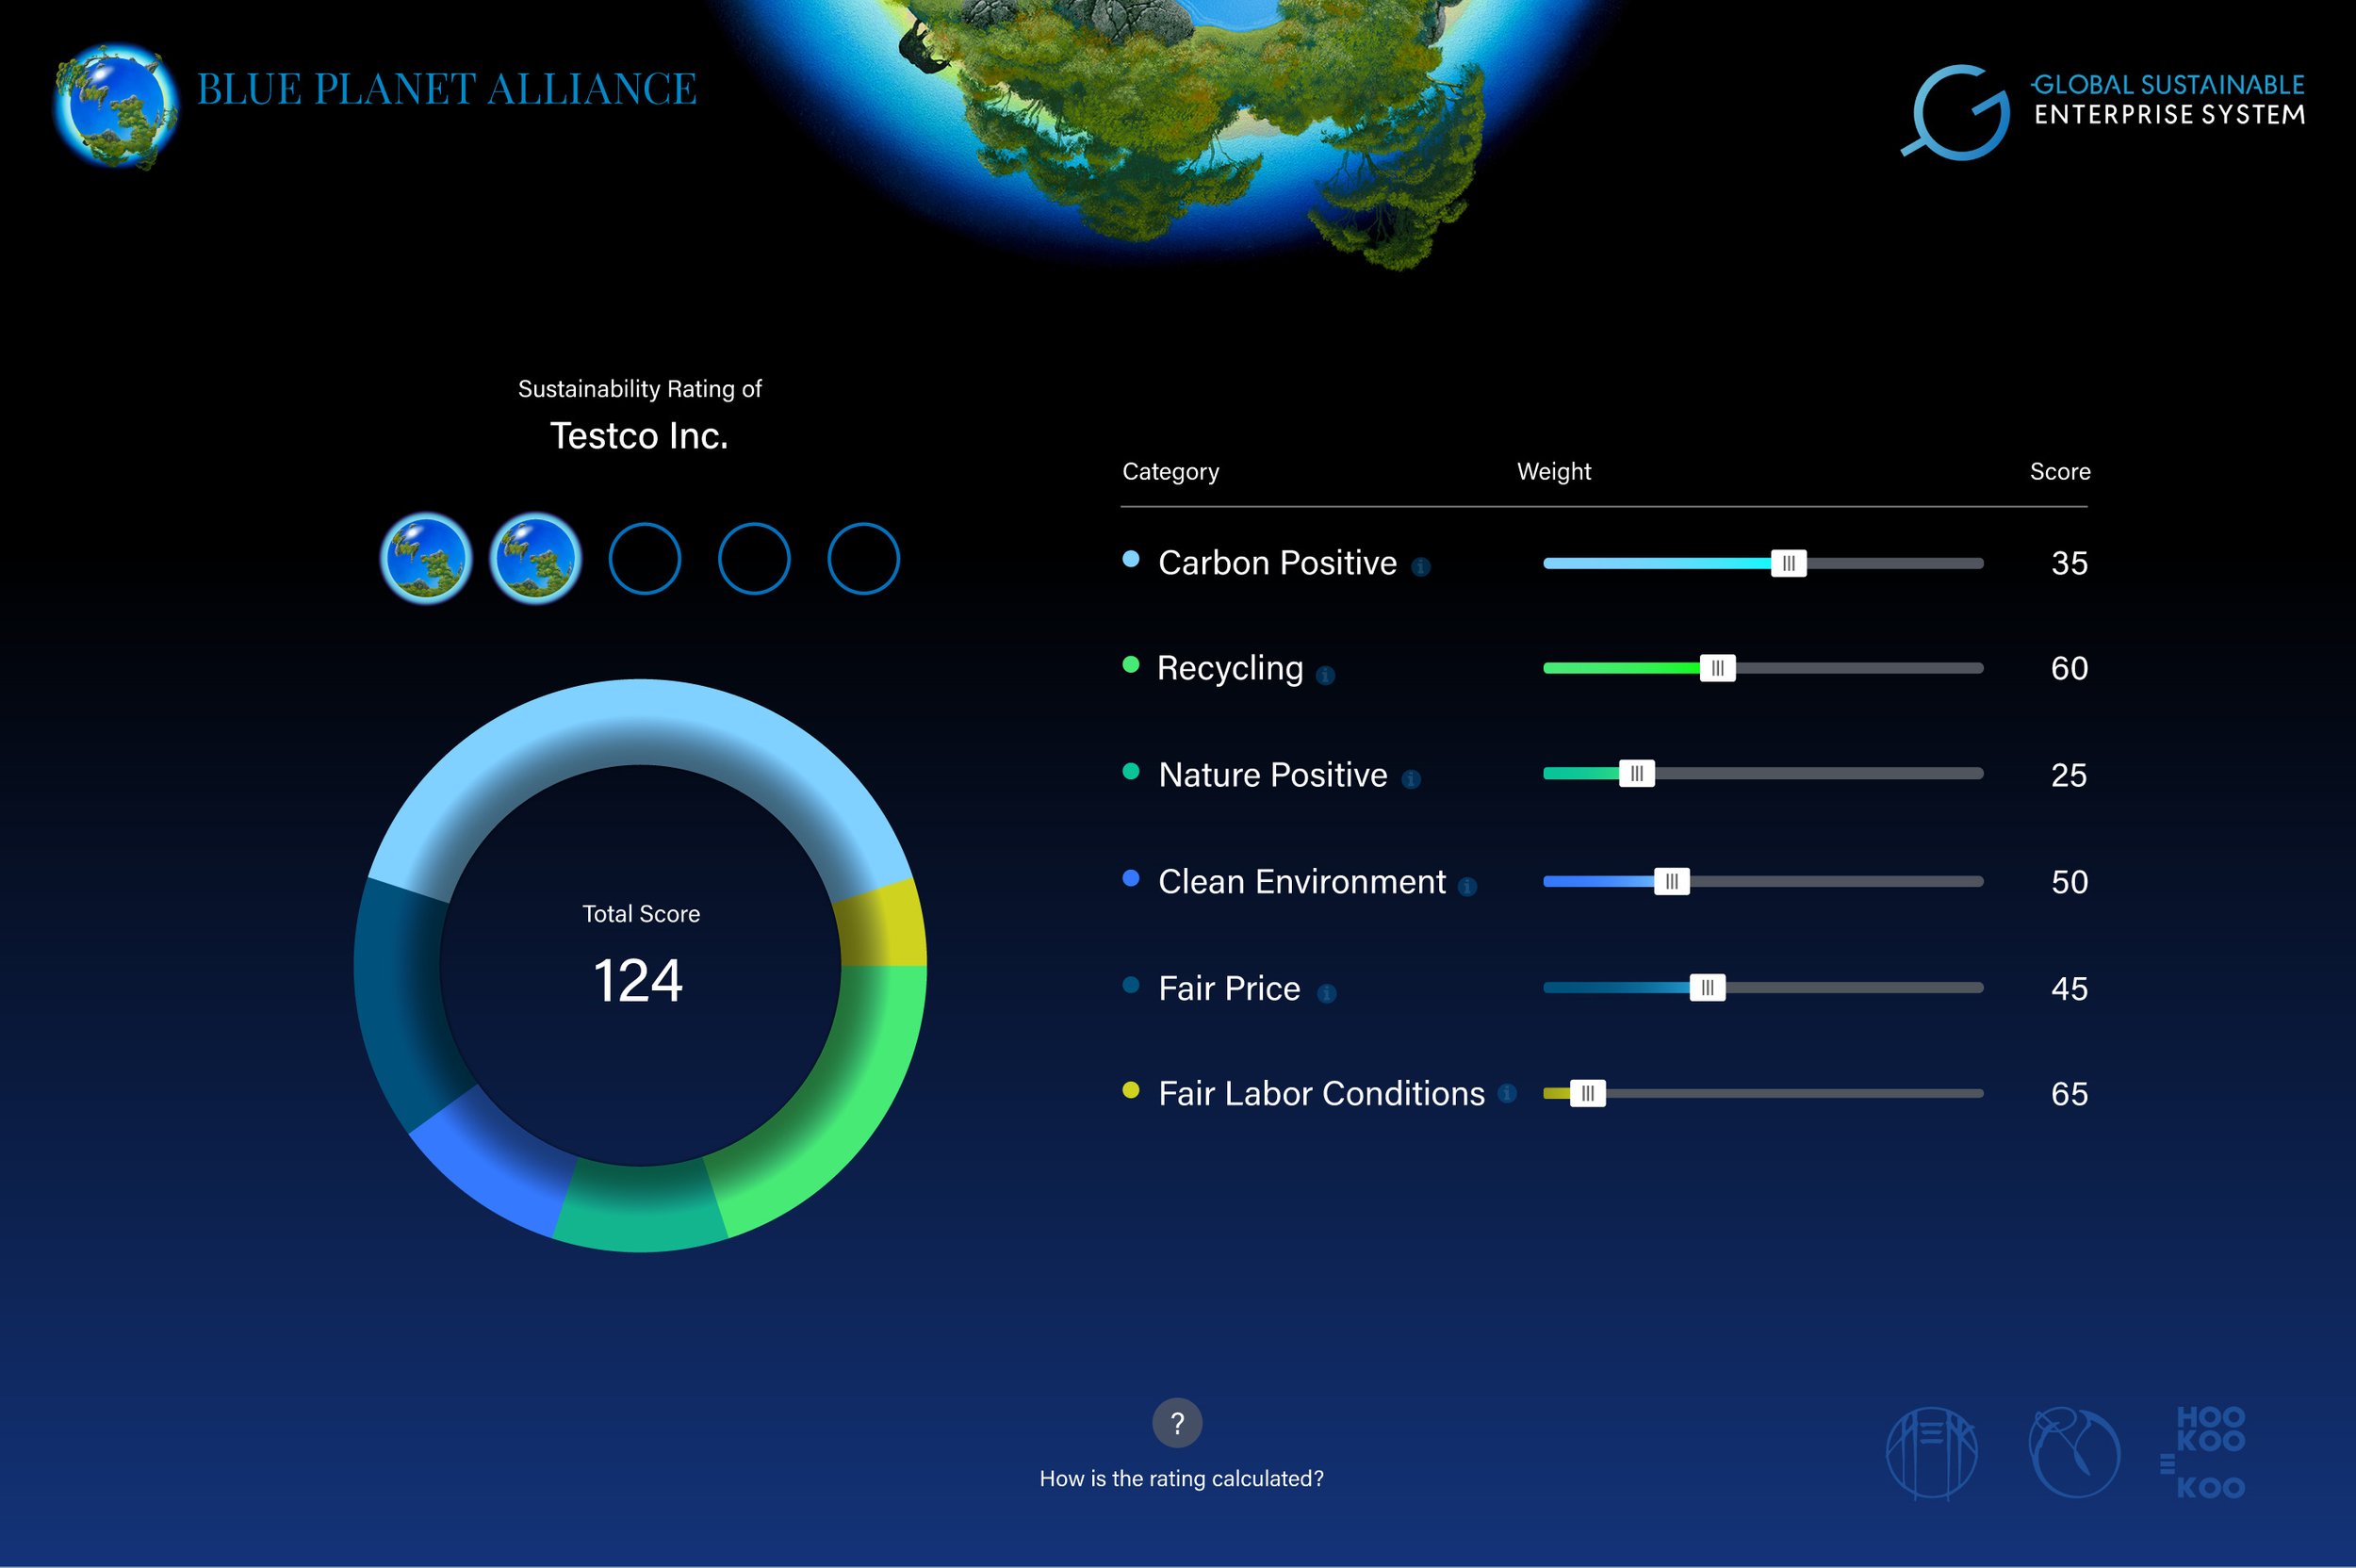Click the gate-shaped partner logo at bottom
This screenshot has height=1568, width=2356.
point(1931,1453)
